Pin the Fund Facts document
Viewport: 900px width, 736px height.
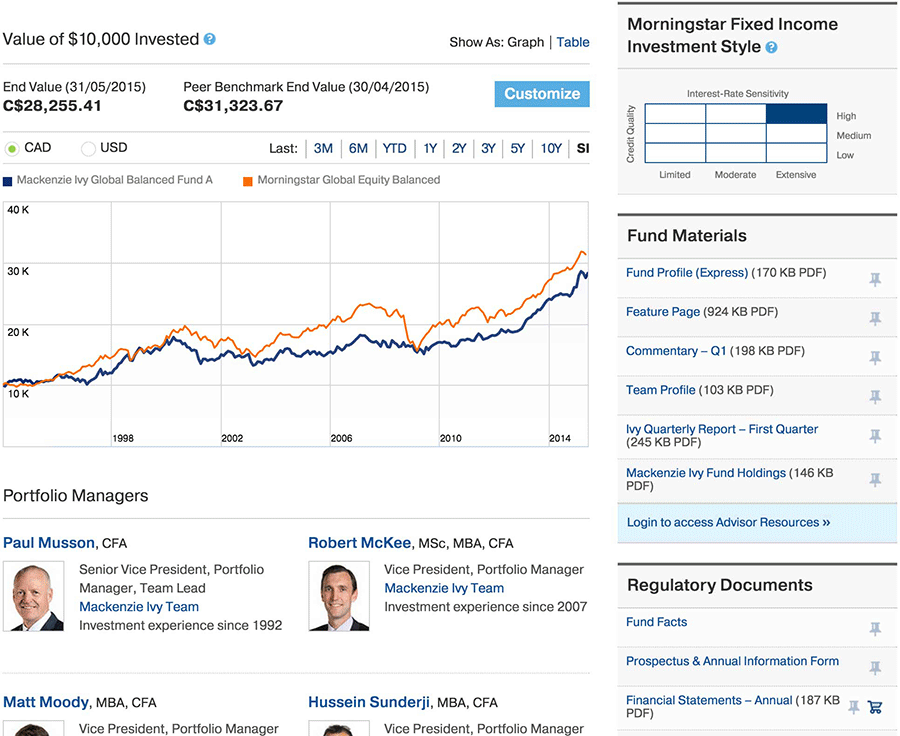pyautogui.click(x=875, y=629)
